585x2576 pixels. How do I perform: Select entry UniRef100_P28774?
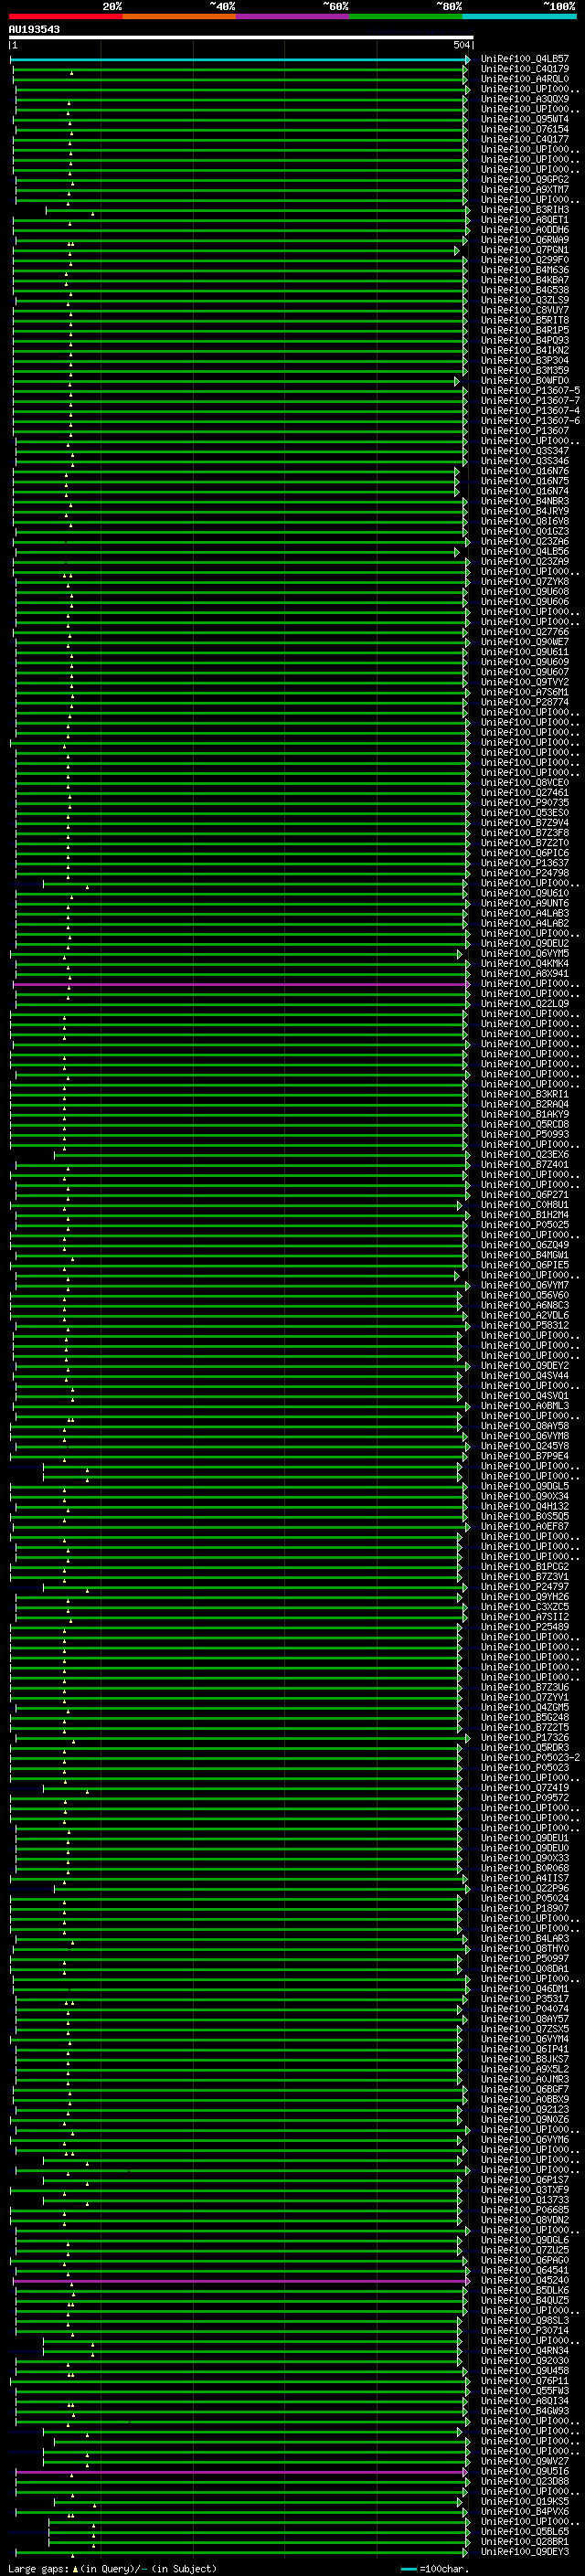pos(525,702)
